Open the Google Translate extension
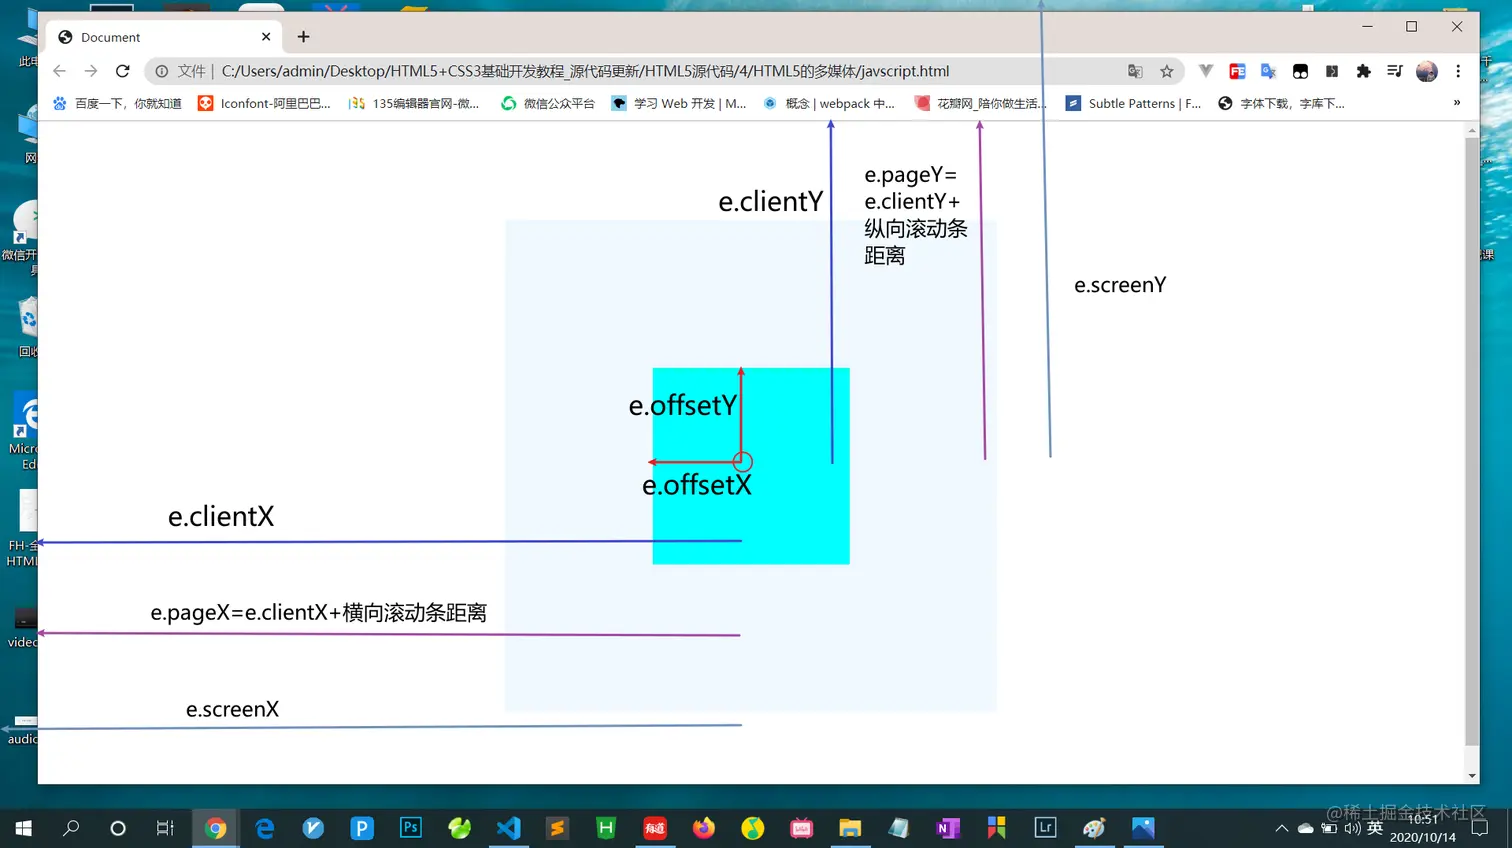Image resolution: width=1512 pixels, height=848 pixels. pyautogui.click(x=1268, y=71)
